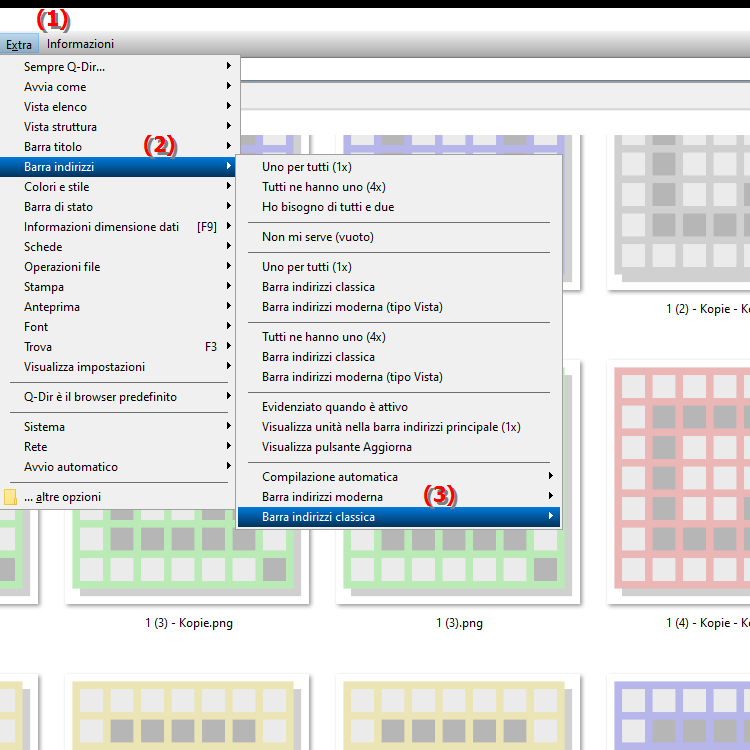This screenshot has height=750, width=750.
Task: Expand the Font submenu
Action: pos(118,327)
